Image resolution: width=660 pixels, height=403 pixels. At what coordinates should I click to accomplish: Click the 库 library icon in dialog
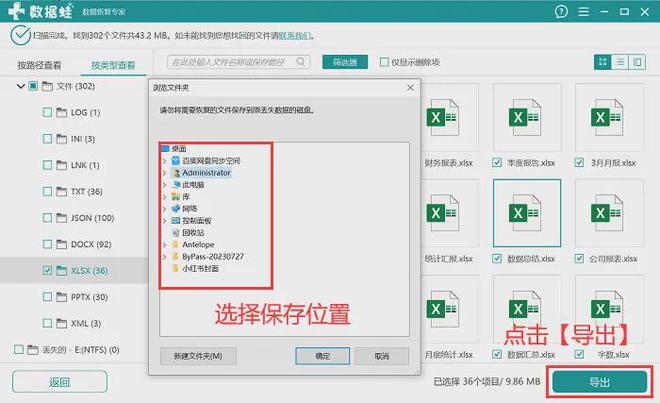[x=176, y=196]
